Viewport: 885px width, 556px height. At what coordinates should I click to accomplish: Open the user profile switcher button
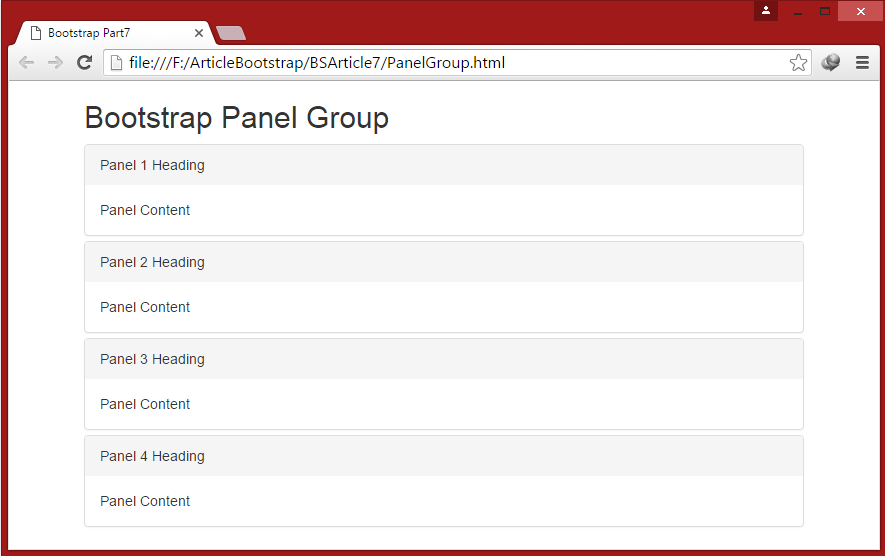tap(766, 11)
